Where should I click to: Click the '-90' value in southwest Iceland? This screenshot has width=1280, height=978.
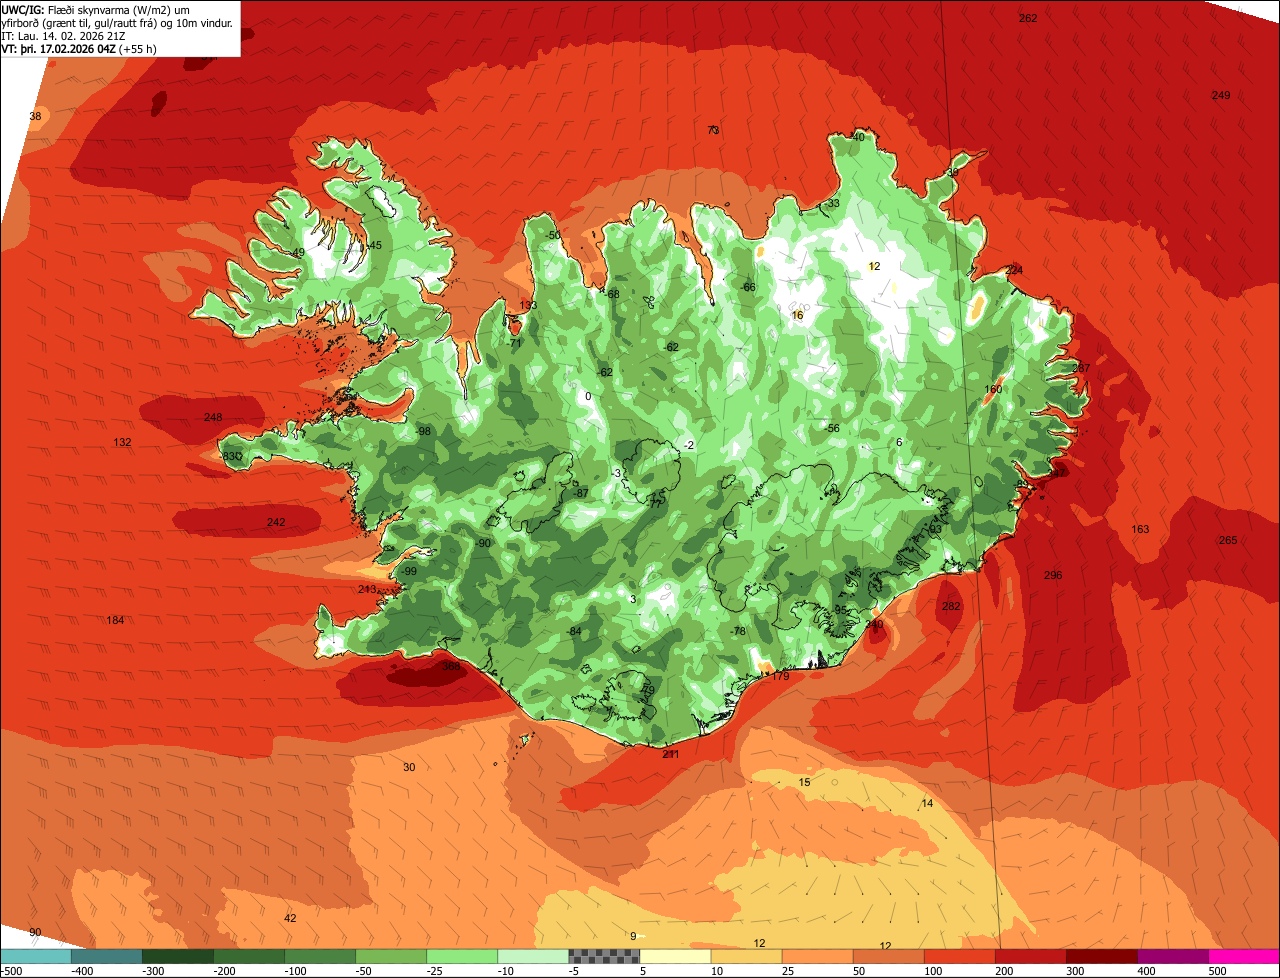(x=483, y=543)
